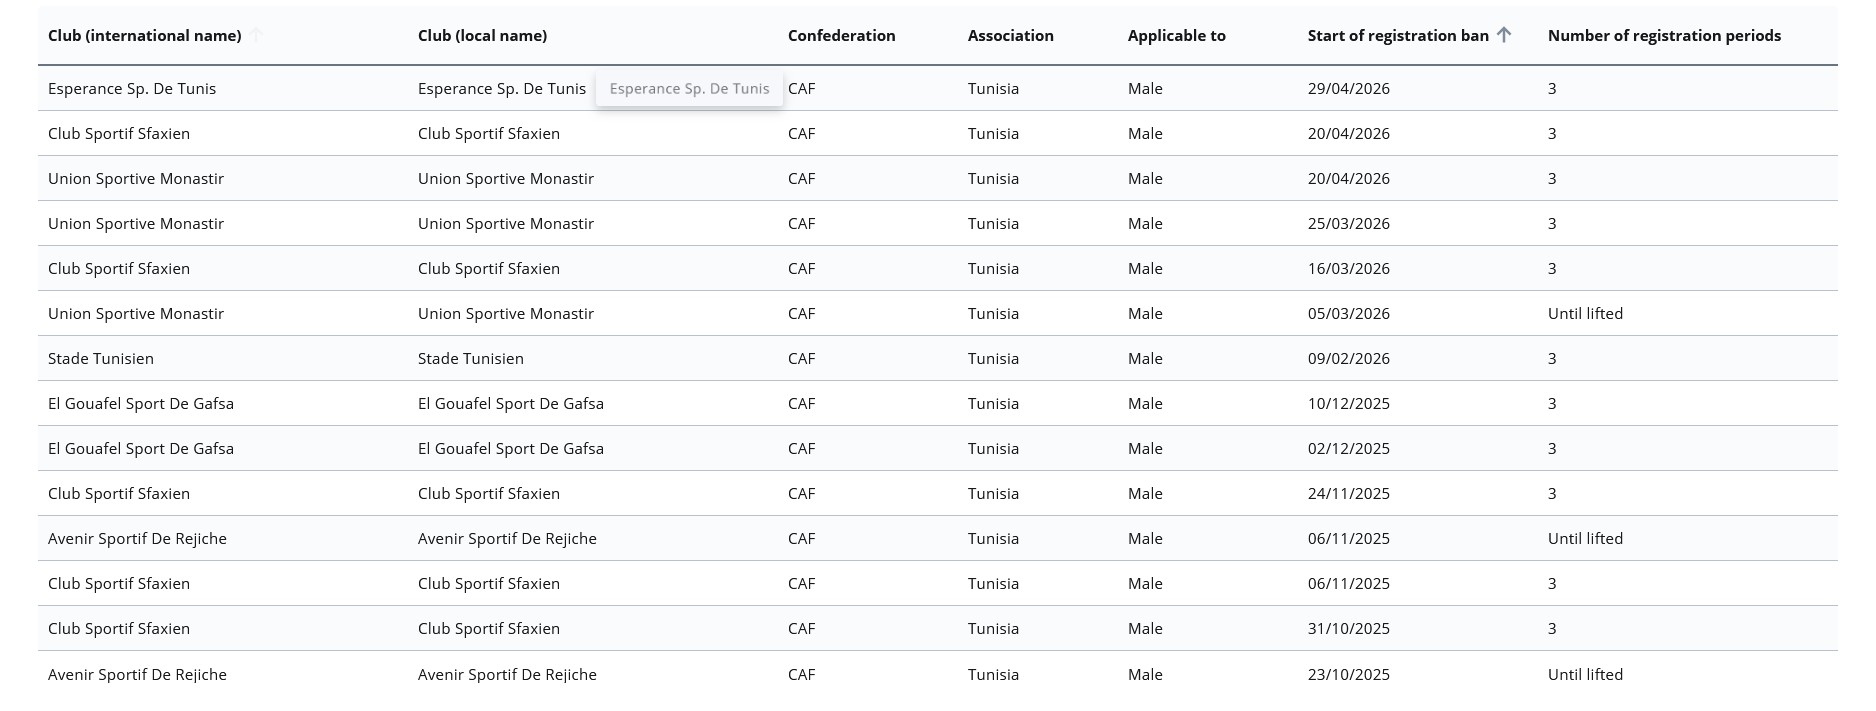This screenshot has height=711, width=1876.
Task: Click the 05/03/2026 date cell
Action: pyautogui.click(x=1348, y=314)
